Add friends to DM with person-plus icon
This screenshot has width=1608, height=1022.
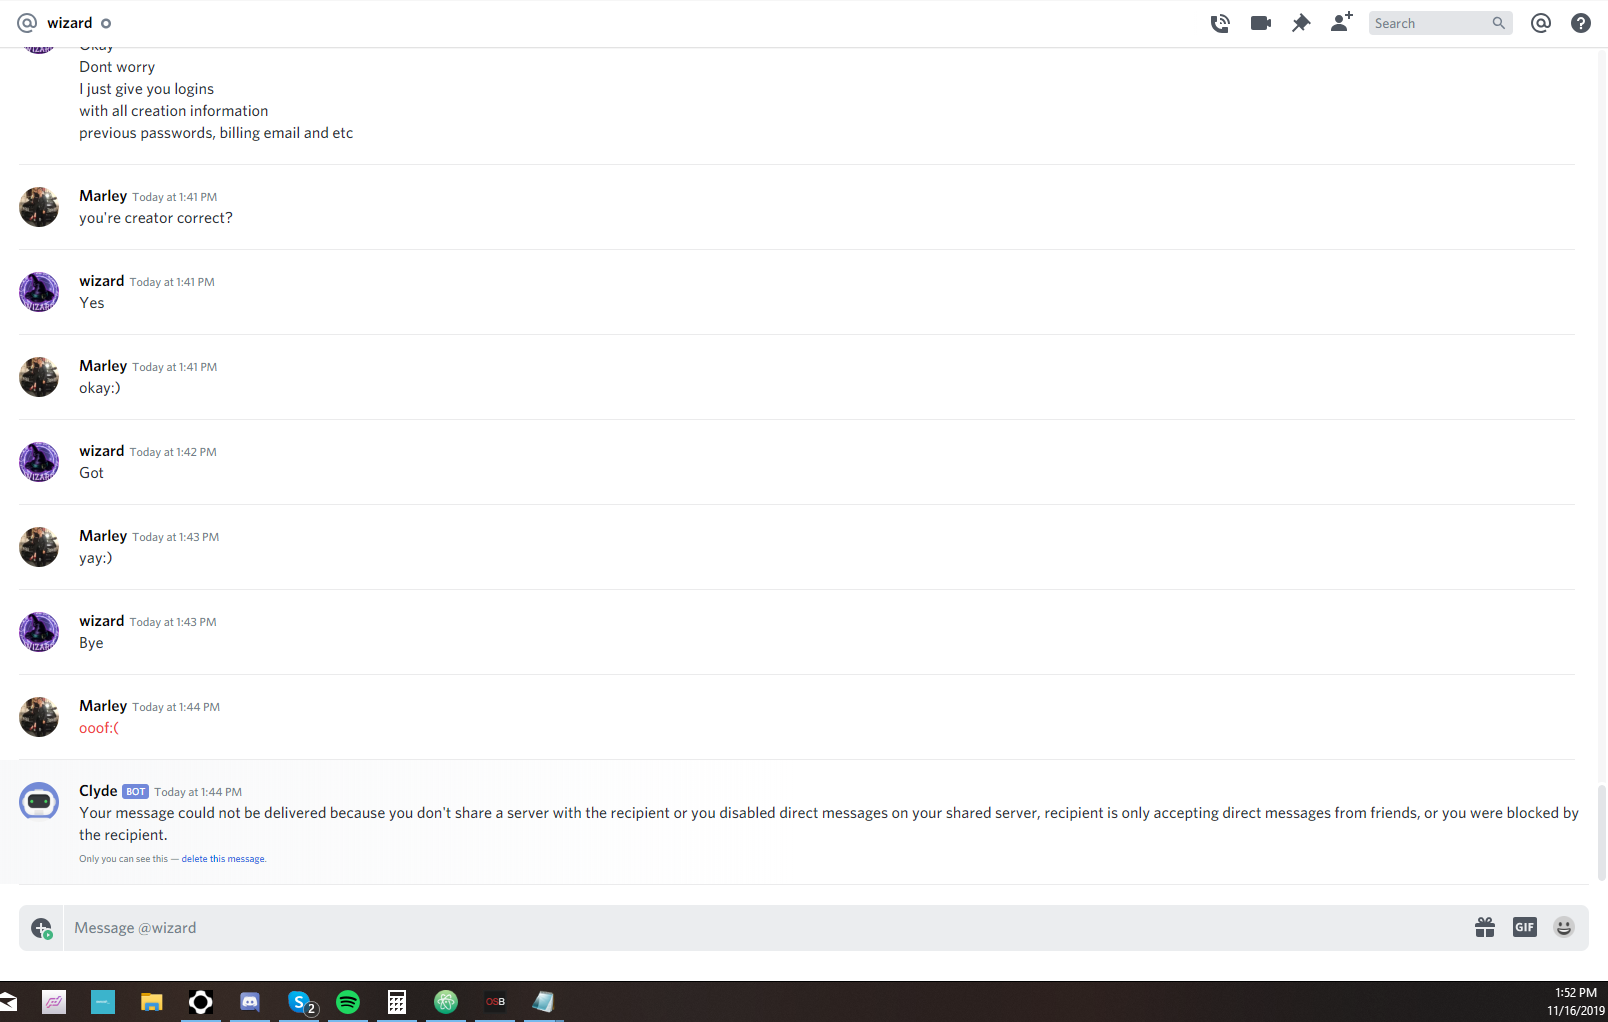(1342, 22)
